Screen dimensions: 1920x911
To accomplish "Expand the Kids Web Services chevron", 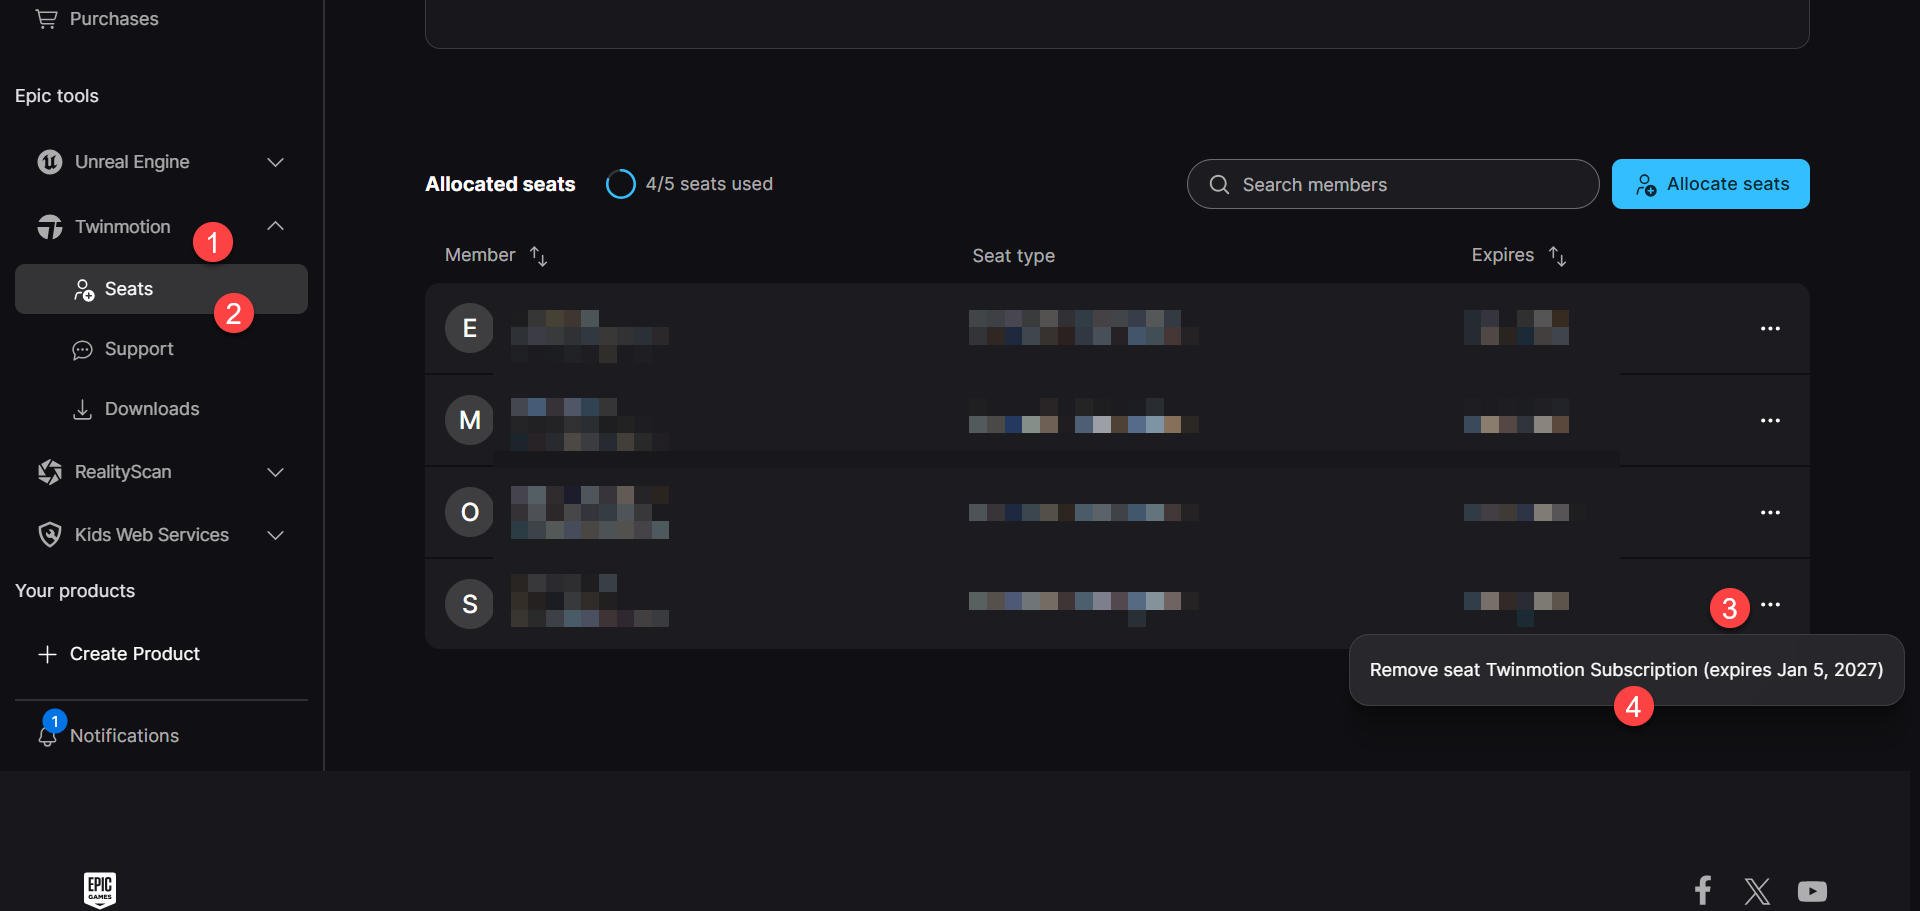I will tap(276, 535).
